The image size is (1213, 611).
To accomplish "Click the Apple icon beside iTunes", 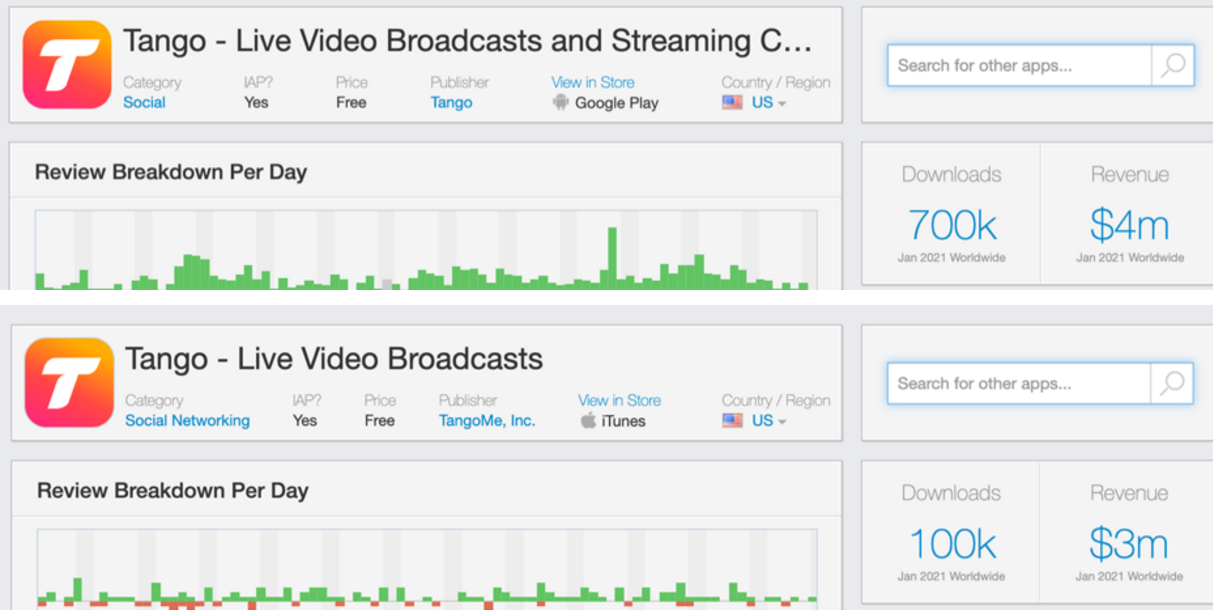I will (588, 420).
